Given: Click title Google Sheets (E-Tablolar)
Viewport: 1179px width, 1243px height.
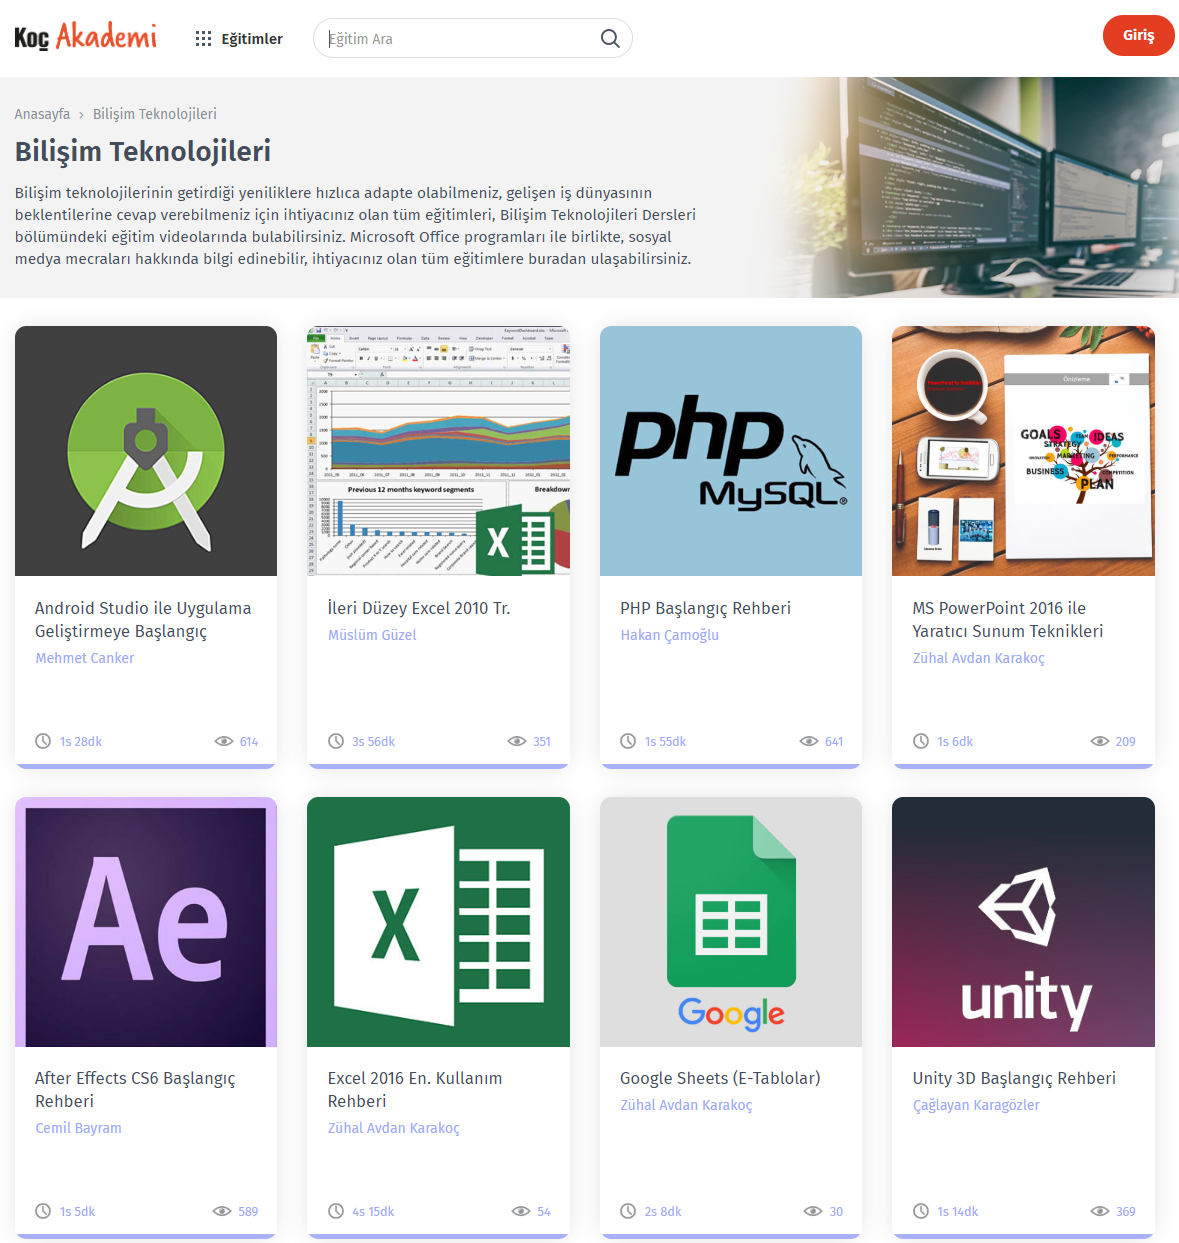Looking at the screenshot, I should click(x=720, y=1078).
